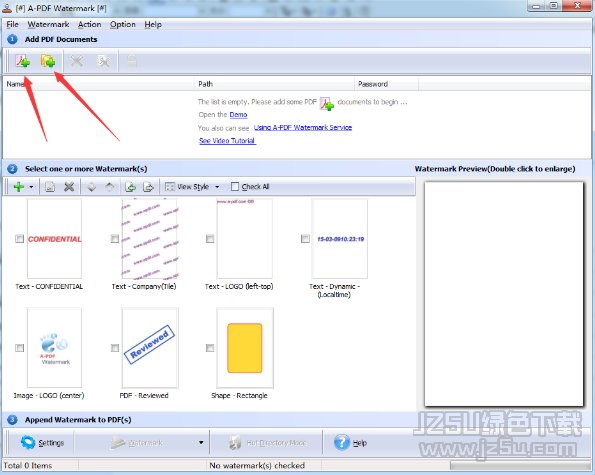The image size is (595, 475).
Task: Open the Watermark menu
Action: tap(48, 24)
